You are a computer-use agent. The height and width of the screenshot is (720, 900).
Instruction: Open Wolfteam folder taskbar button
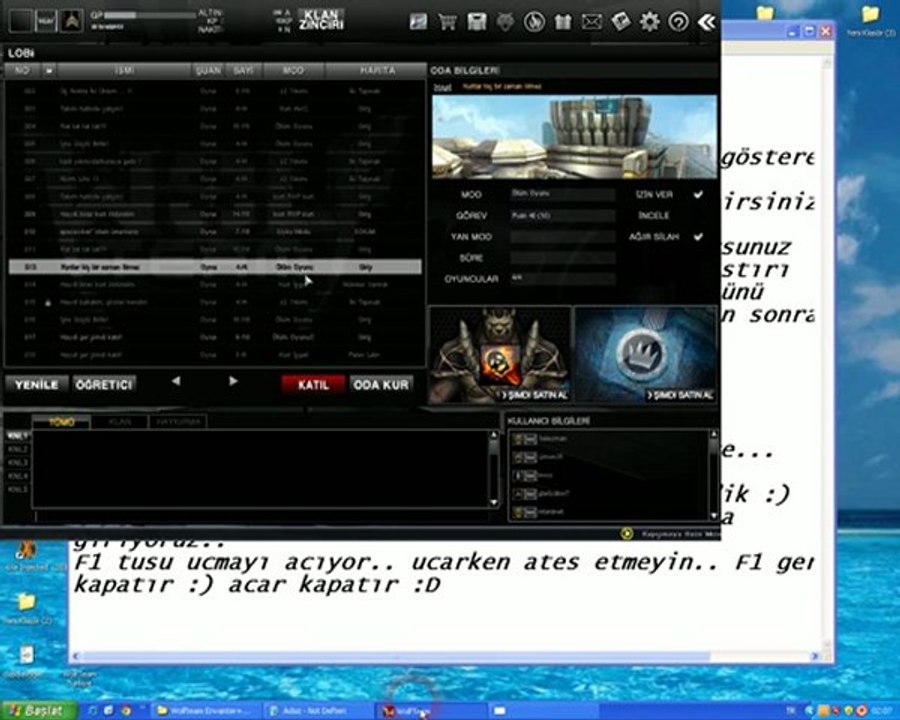pos(207,711)
